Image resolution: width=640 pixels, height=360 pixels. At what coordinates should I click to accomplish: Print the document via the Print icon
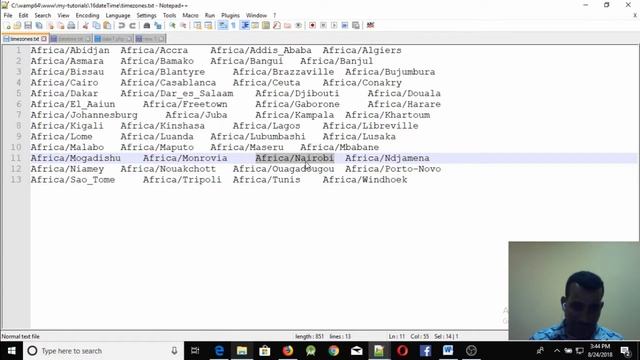coord(71,26)
